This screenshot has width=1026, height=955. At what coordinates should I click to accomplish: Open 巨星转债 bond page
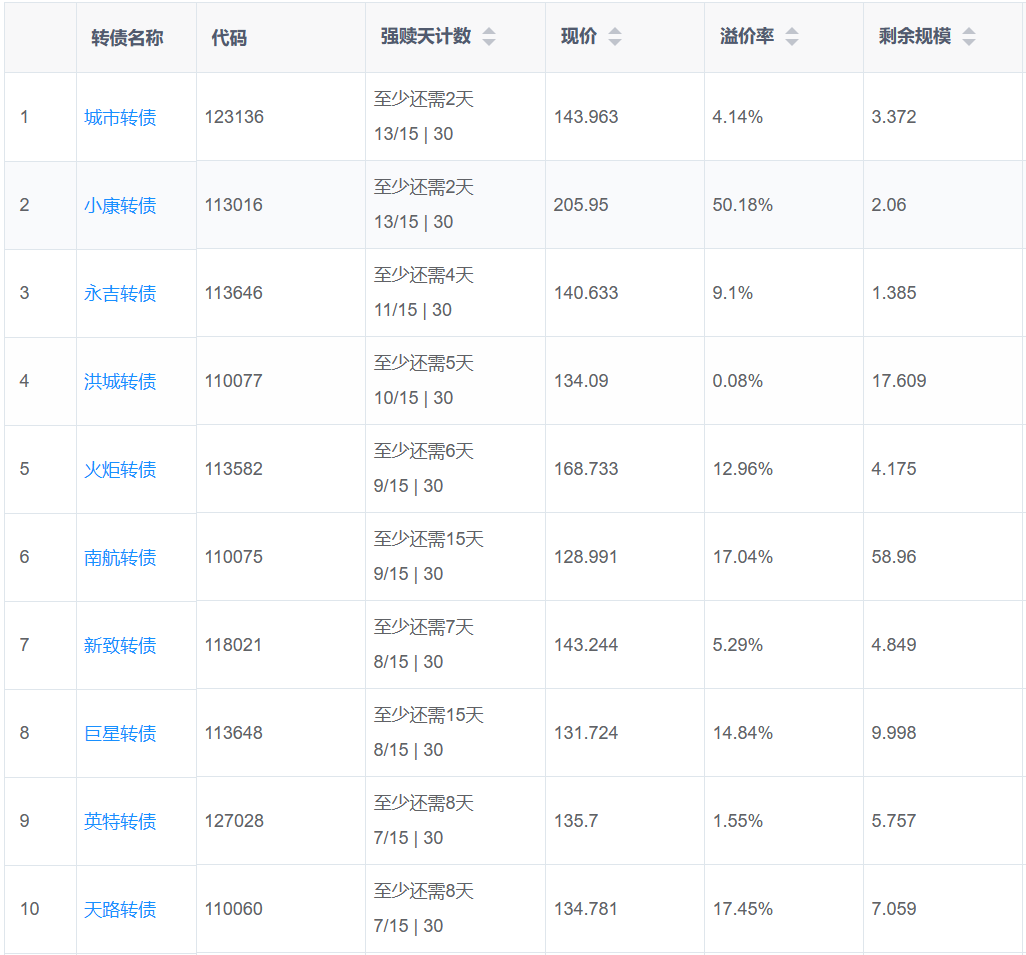tap(120, 734)
